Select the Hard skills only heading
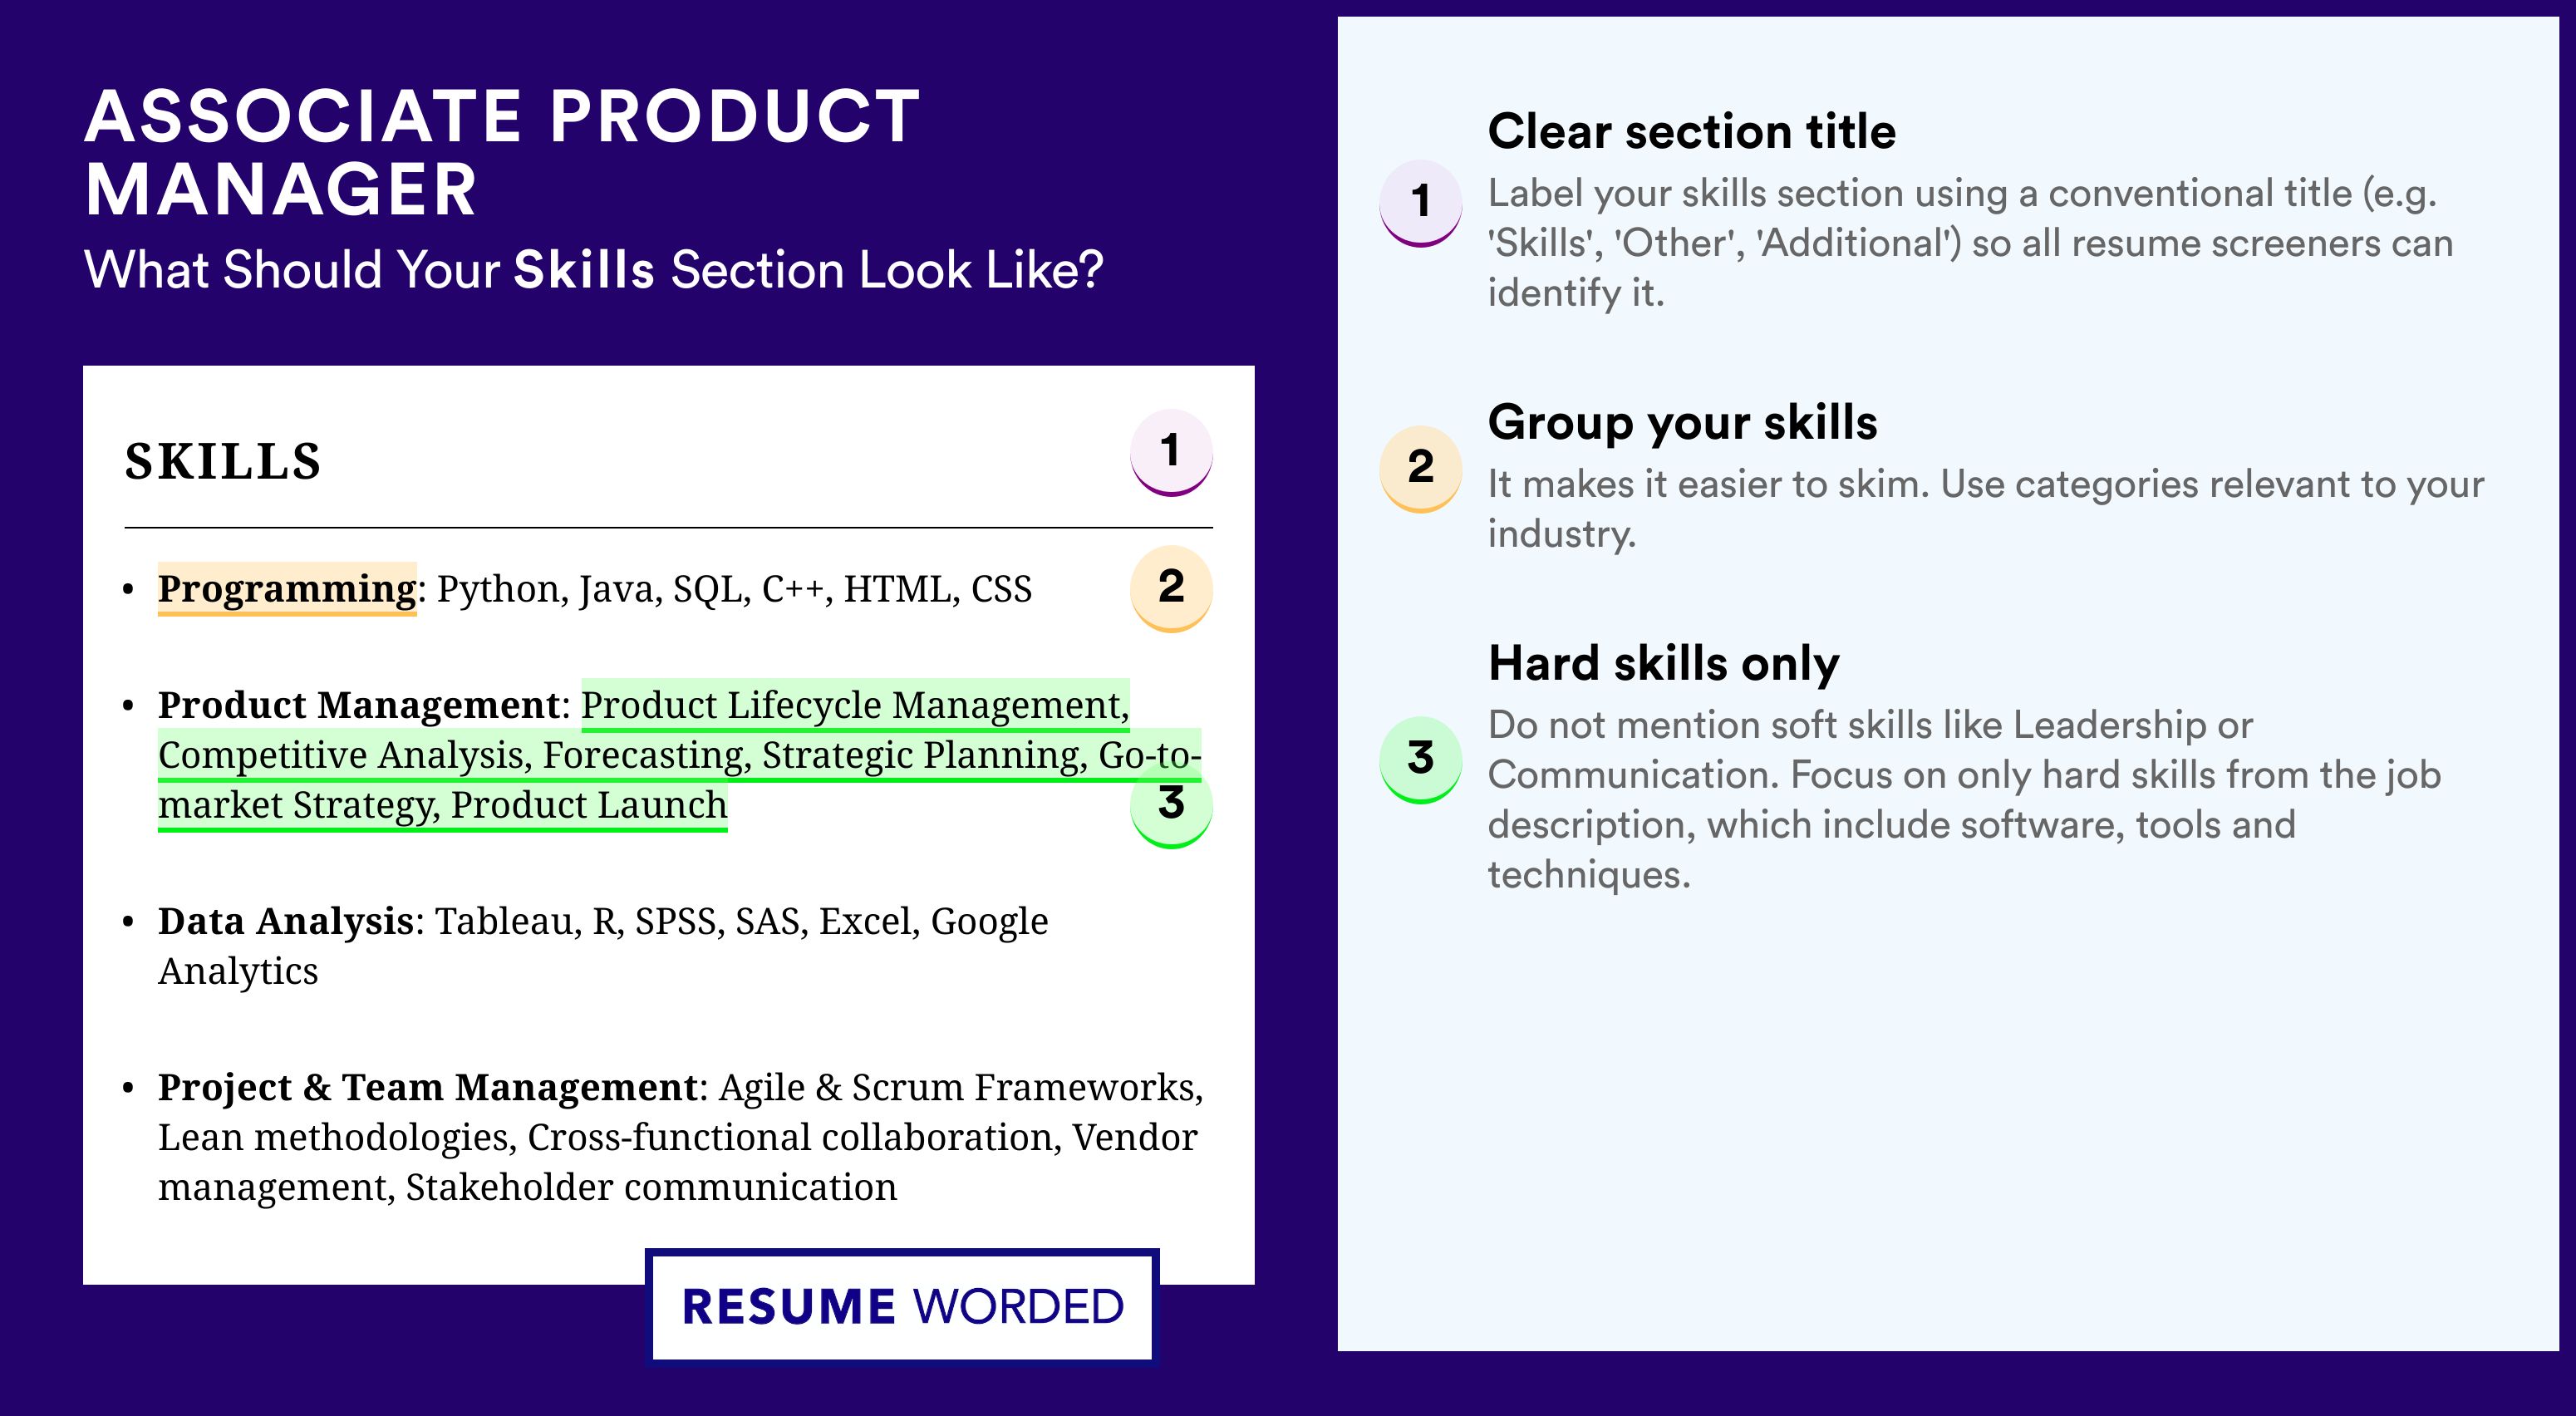The width and height of the screenshot is (2576, 1416). click(x=1663, y=663)
